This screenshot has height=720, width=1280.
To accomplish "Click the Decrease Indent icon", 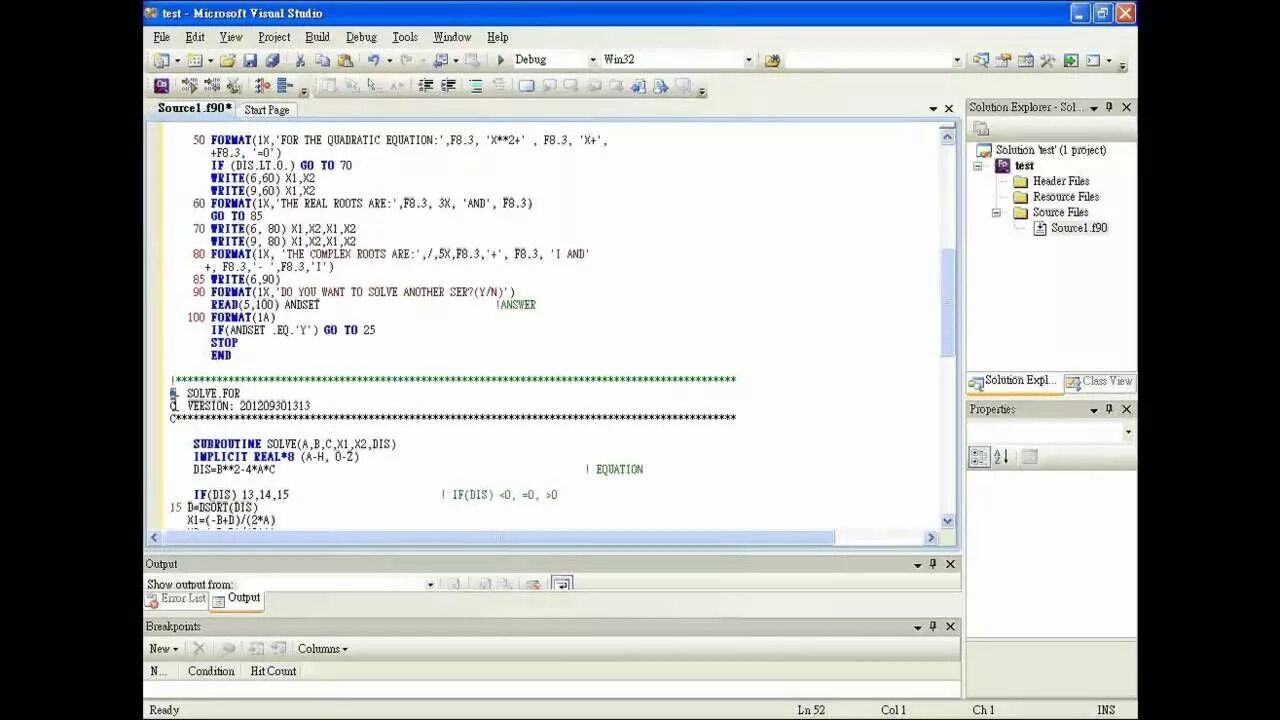I will point(426,86).
